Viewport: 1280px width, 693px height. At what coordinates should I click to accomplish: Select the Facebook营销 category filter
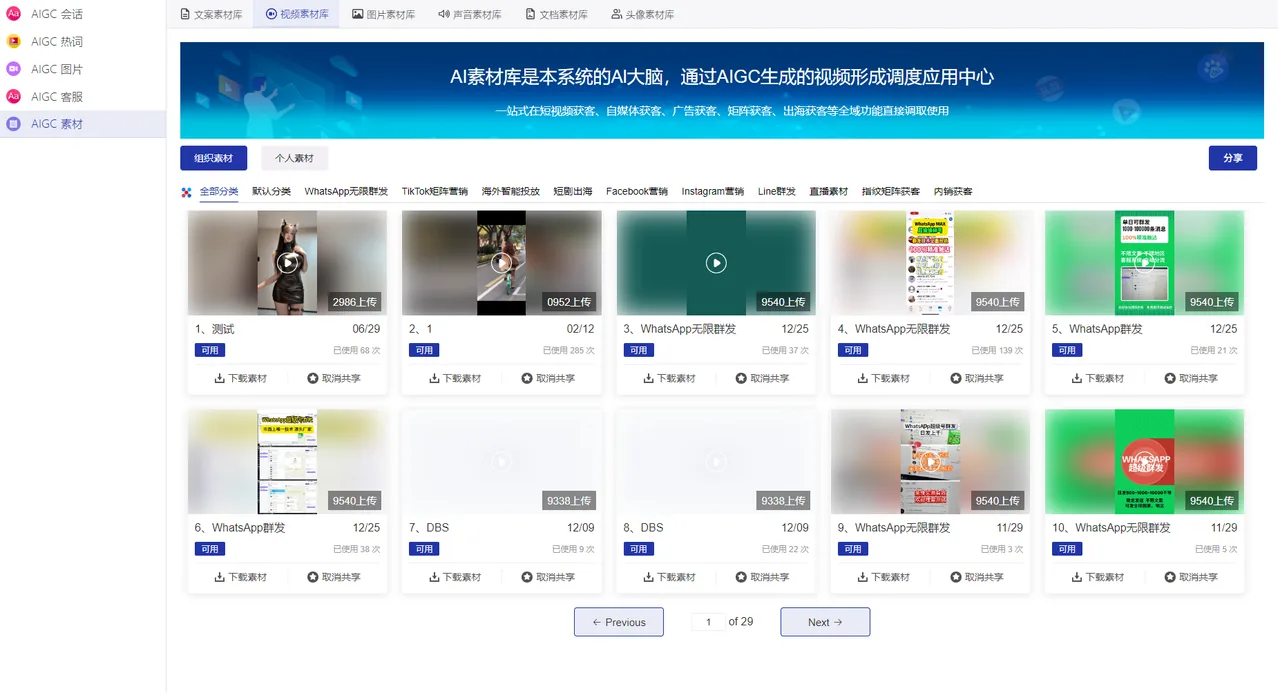tap(637, 191)
